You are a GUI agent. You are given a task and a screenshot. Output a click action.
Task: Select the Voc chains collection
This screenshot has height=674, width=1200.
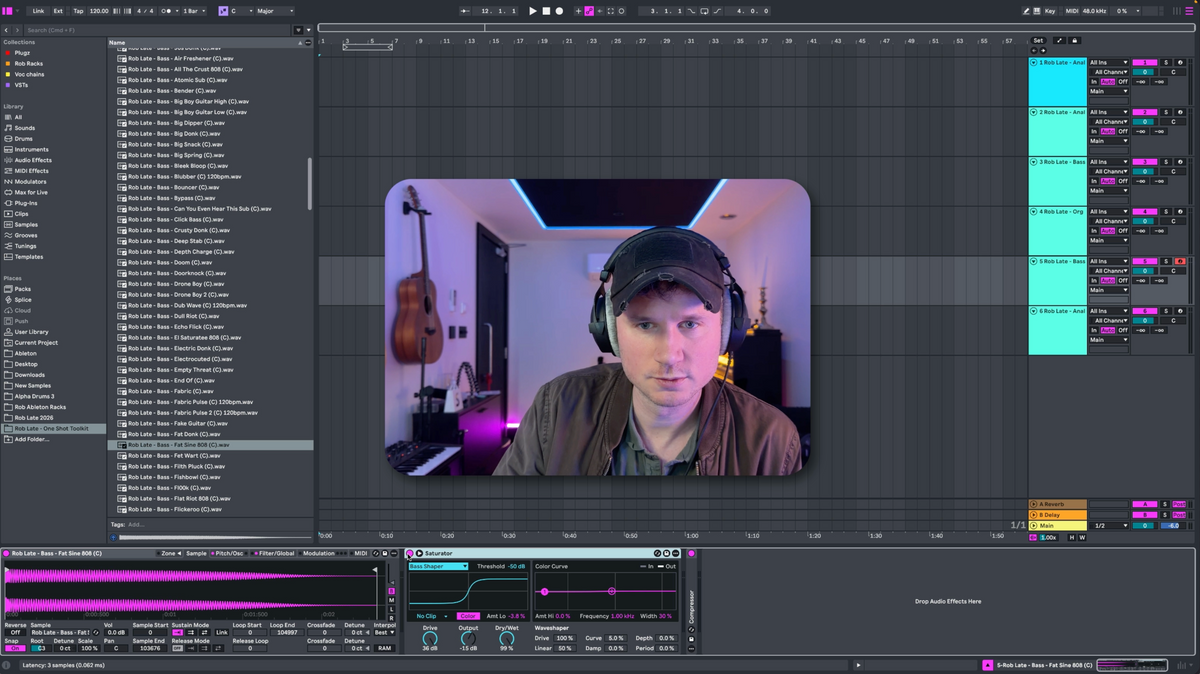(x=29, y=74)
